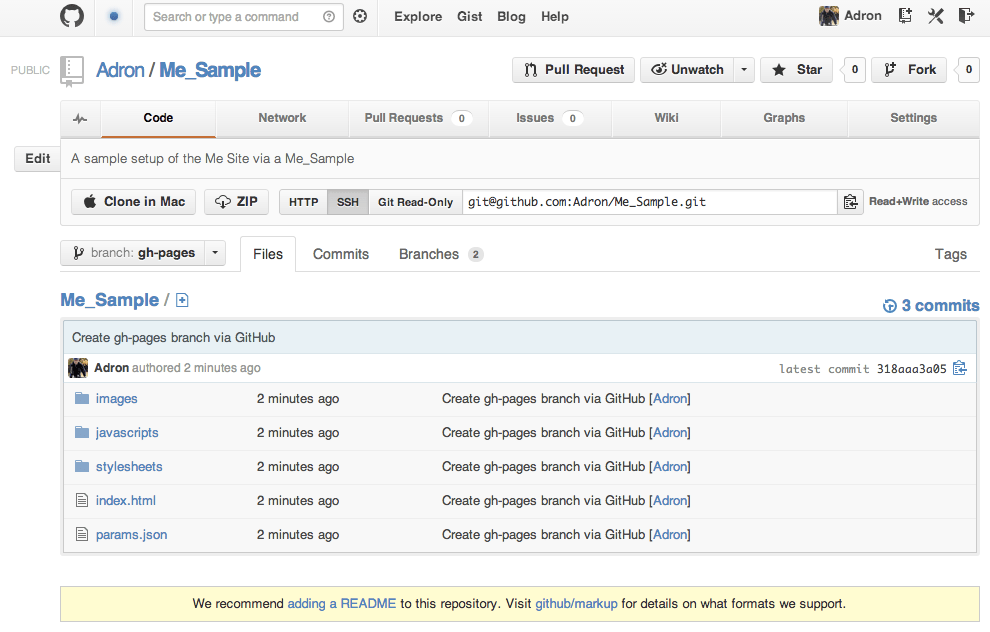Click the create new file plus icon
Image resolution: width=990 pixels, height=632 pixels.
[x=182, y=300]
